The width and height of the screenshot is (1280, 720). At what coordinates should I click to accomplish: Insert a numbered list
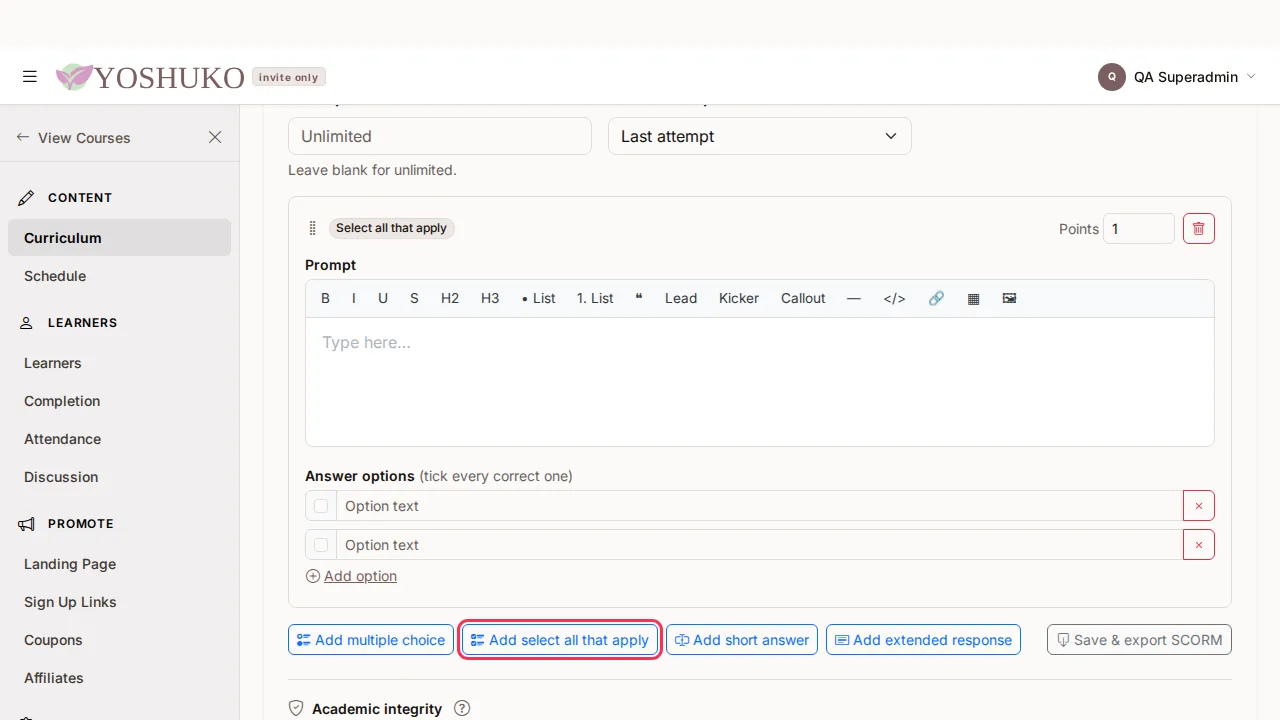click(x=595, y=298)
